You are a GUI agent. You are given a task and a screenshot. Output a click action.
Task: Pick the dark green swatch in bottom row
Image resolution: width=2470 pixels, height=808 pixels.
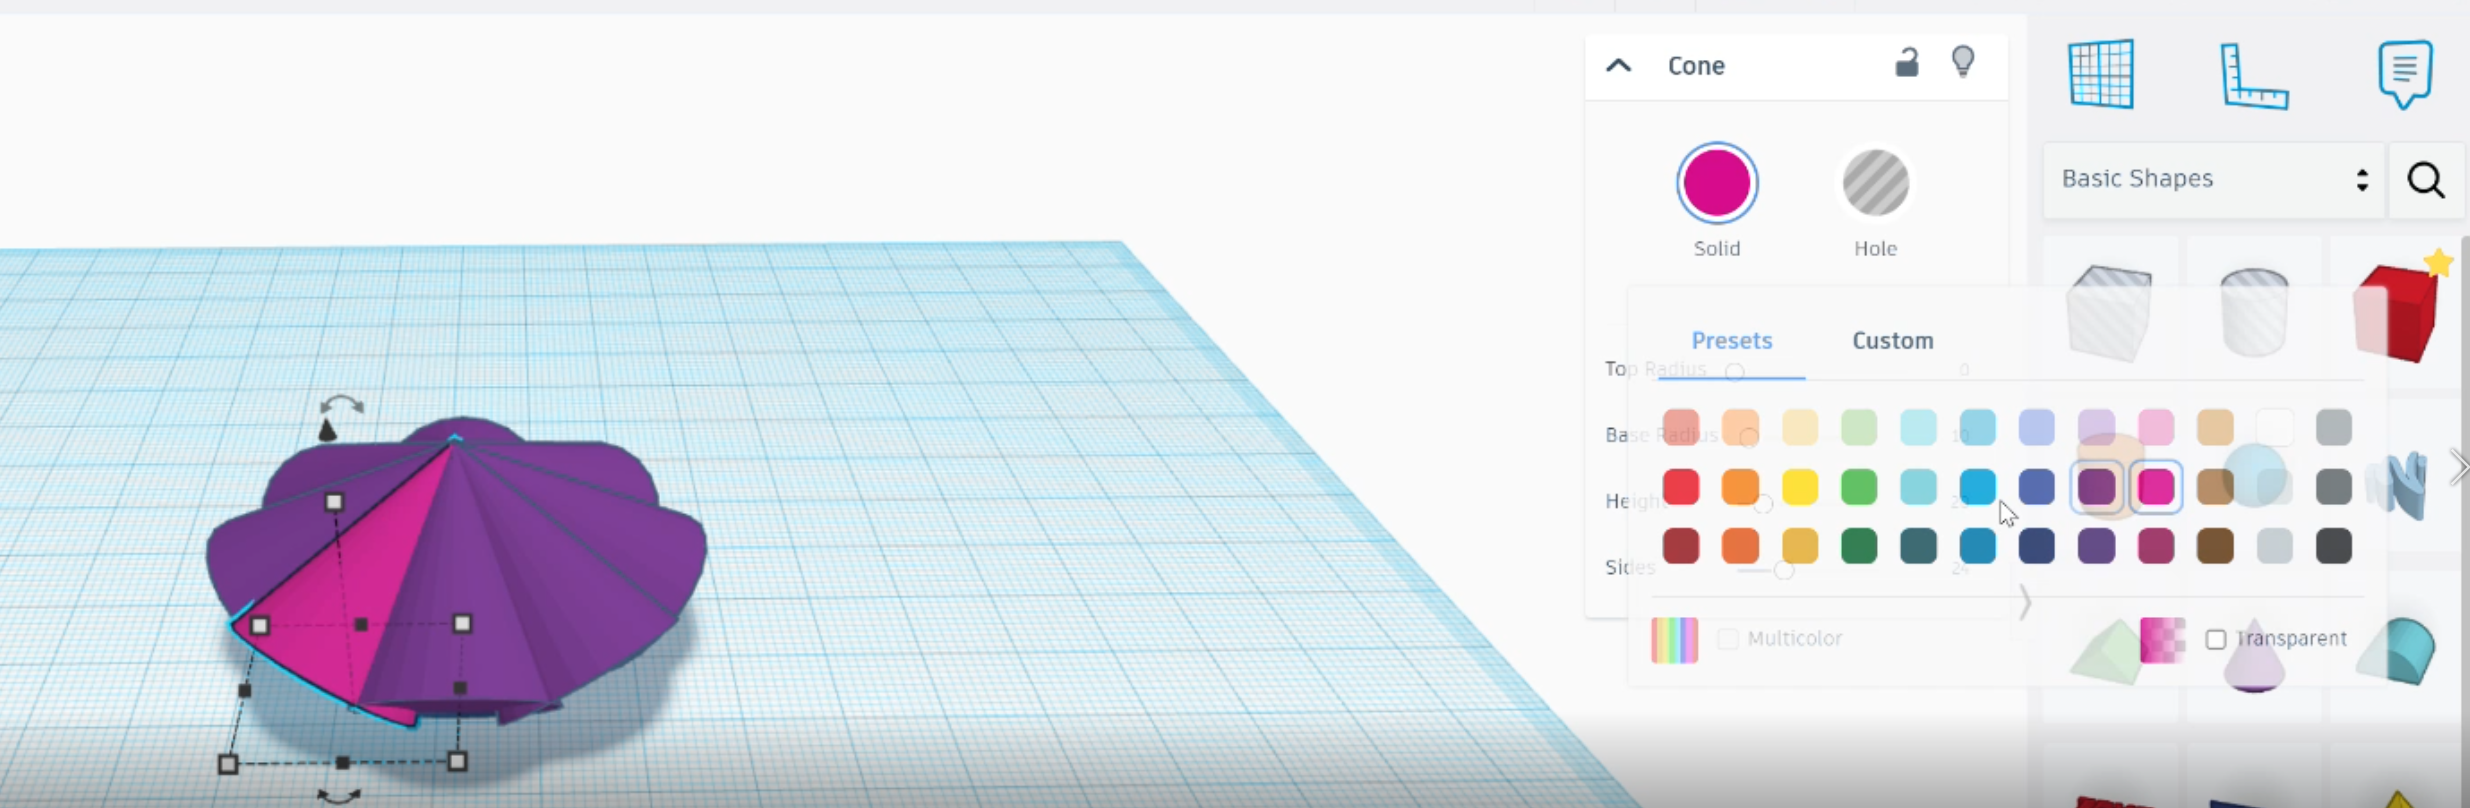click(x=1859, y=546)
